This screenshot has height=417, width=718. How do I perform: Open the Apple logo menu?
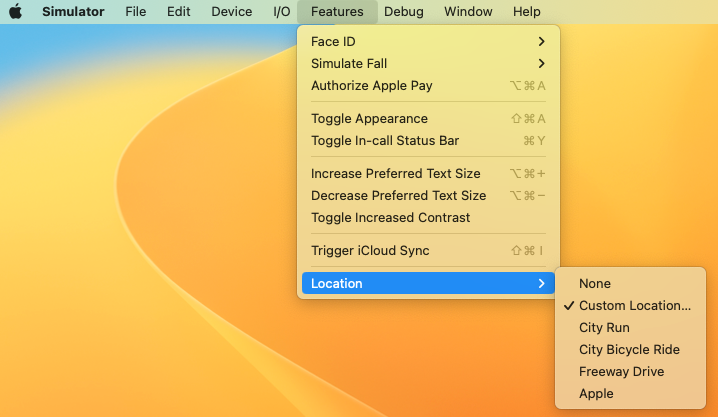click(x=16, y=11)
